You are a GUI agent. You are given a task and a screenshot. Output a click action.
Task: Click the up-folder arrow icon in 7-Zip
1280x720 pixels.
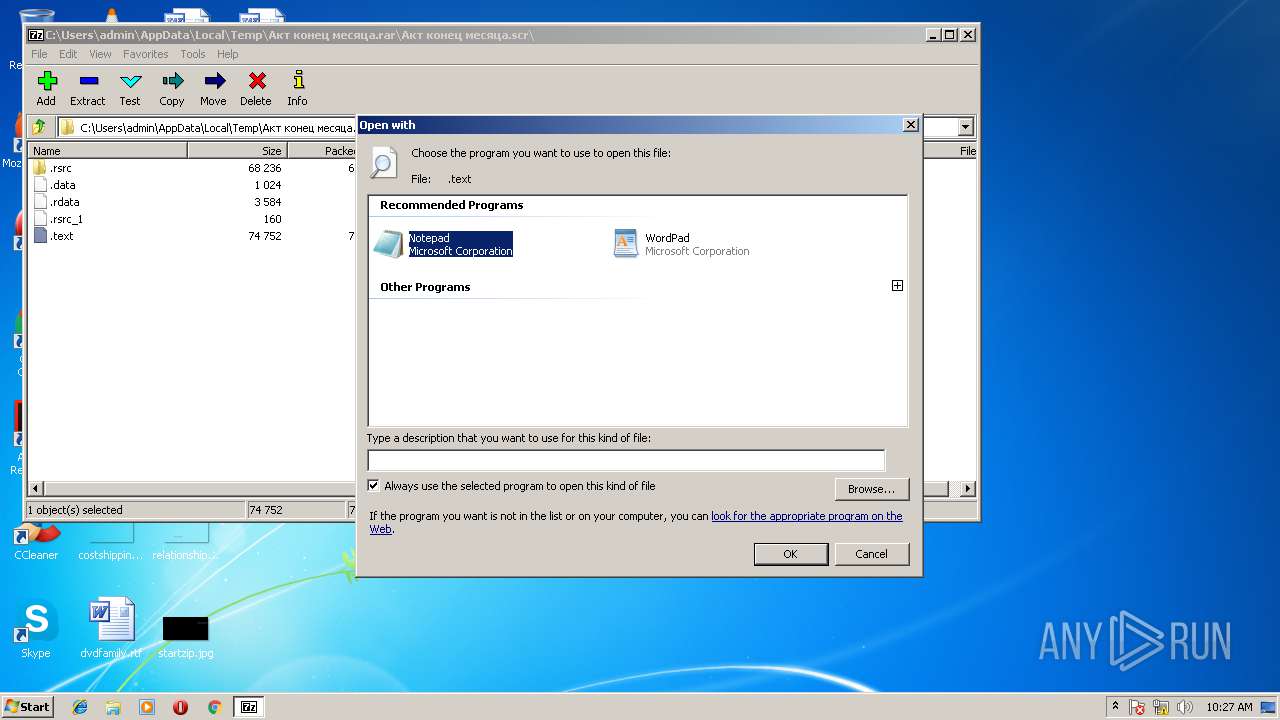point(39,127)
